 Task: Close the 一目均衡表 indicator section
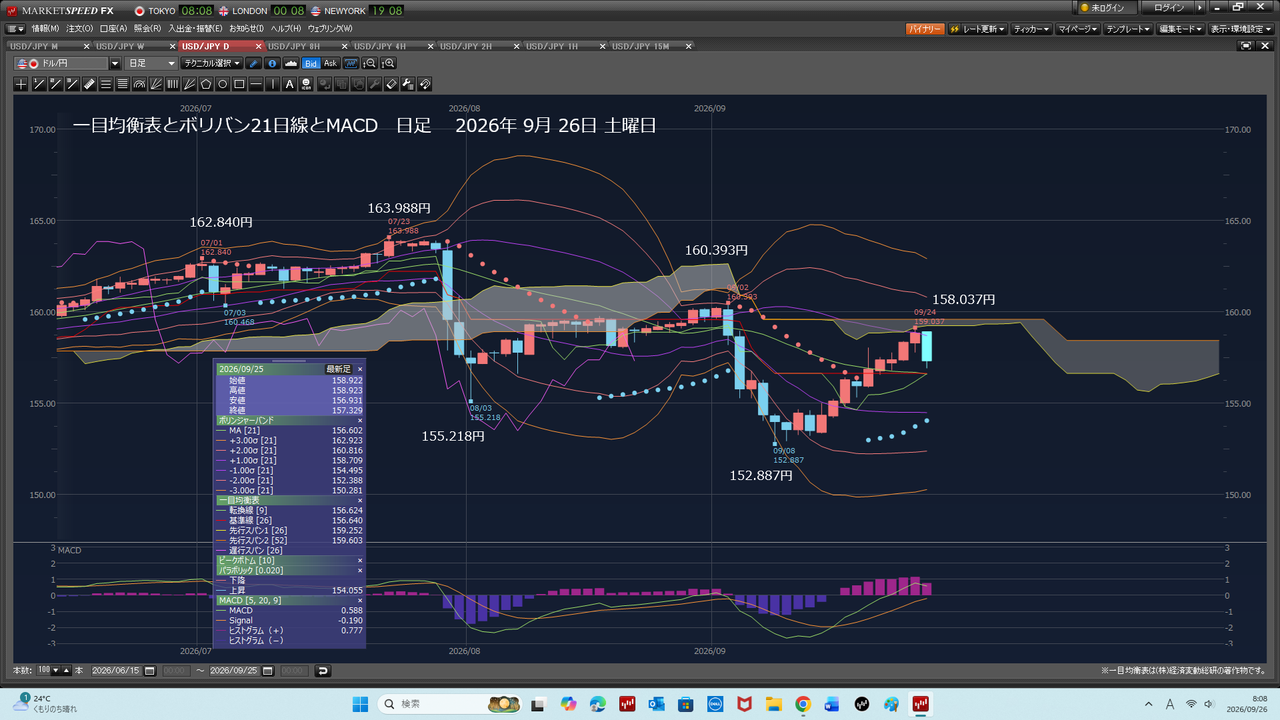tap(360, 499)
